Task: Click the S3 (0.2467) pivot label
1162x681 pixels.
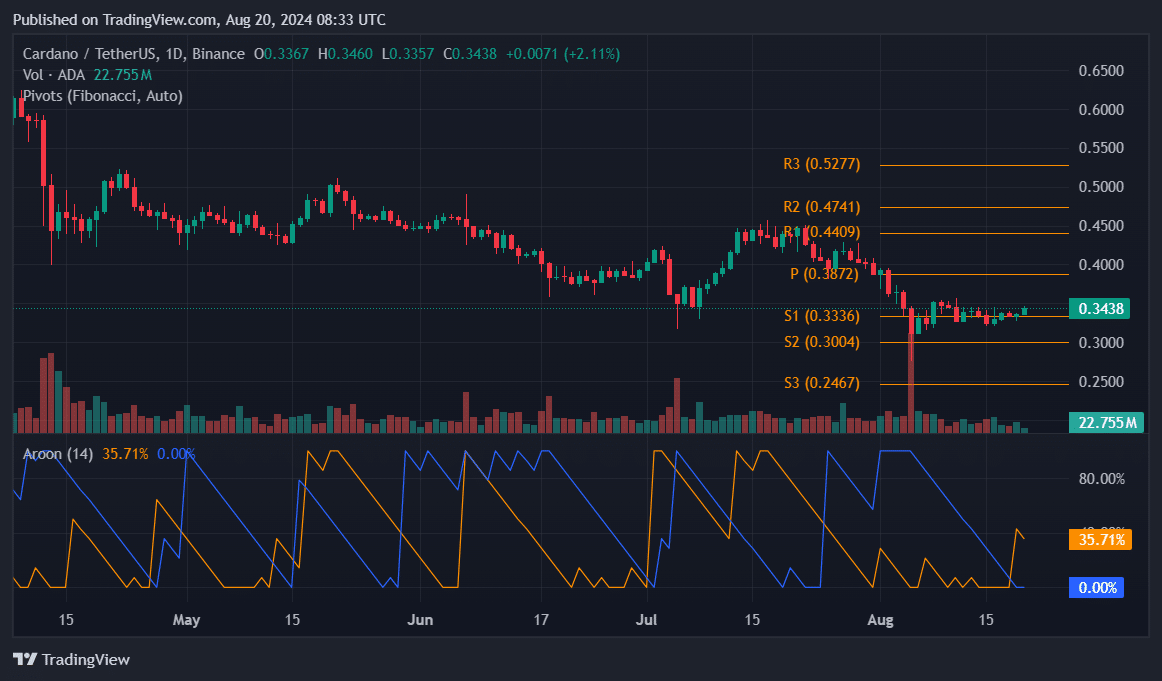Action: point(822,382)
